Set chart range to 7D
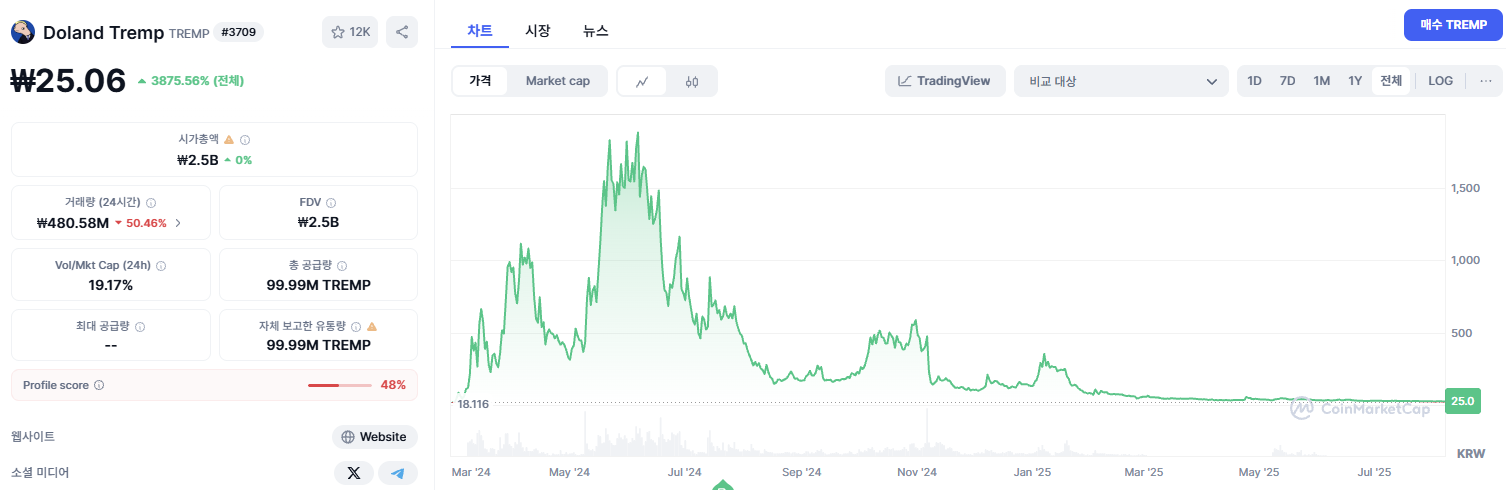 click(1287, 81)
